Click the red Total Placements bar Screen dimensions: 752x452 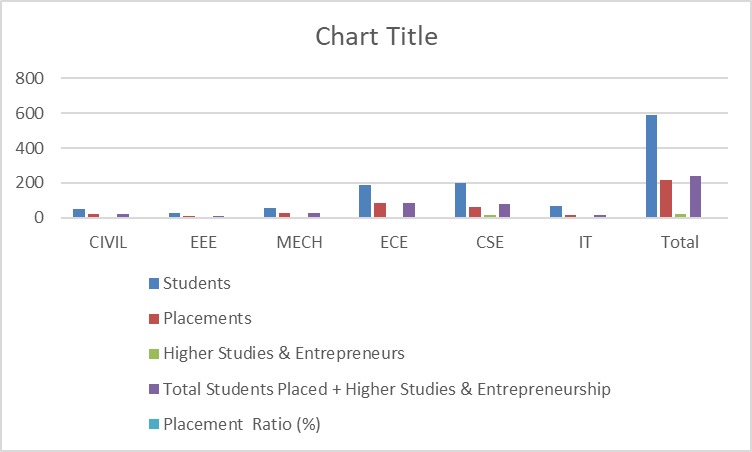click(x=666, y=199)
